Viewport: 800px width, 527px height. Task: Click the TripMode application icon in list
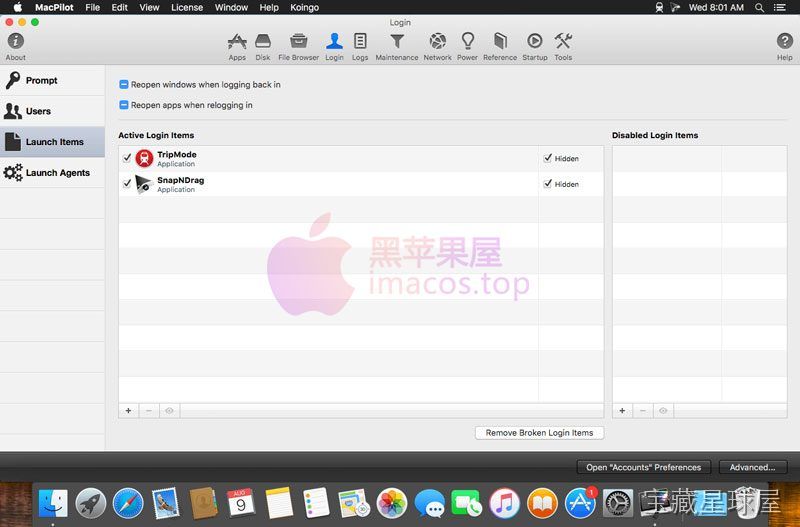144,159
